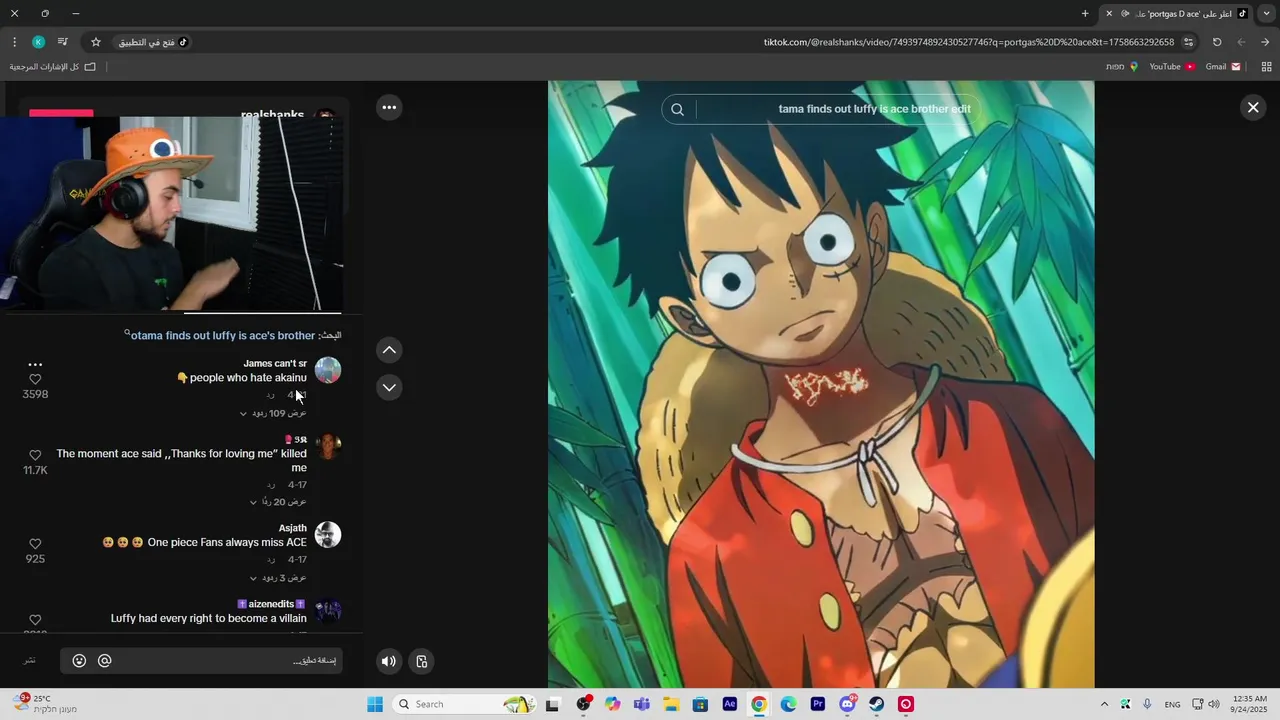Click reply link under Asjath comment
The width and height of the screenshot is (1280, 720).
(x=270, y=560)
